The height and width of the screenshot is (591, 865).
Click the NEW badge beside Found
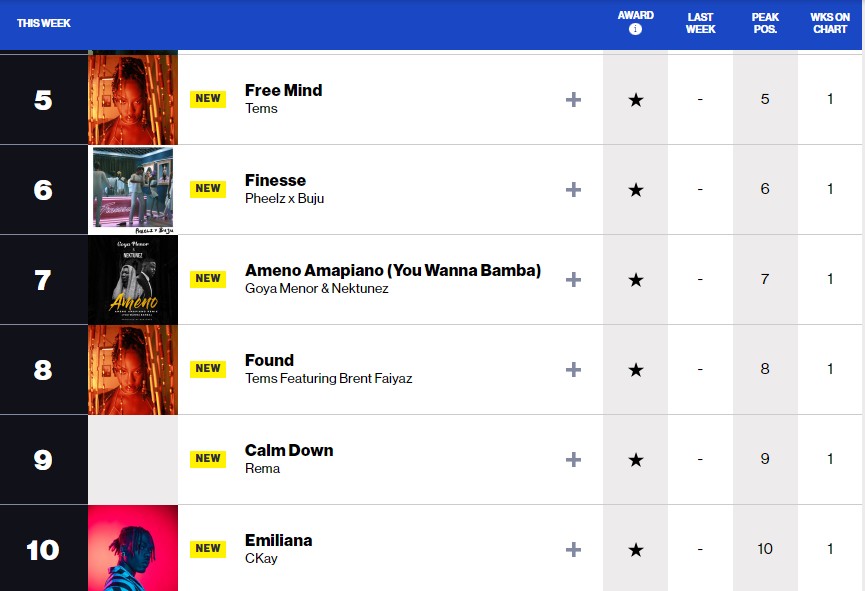pyautogui.click(x=208, y=368)
